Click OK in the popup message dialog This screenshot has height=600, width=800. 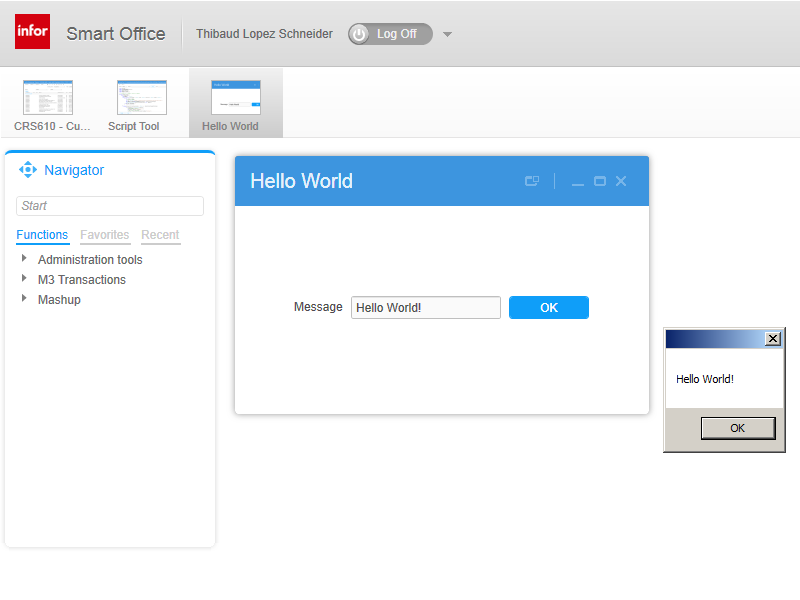pyautogui.click(x=737, y=428)
